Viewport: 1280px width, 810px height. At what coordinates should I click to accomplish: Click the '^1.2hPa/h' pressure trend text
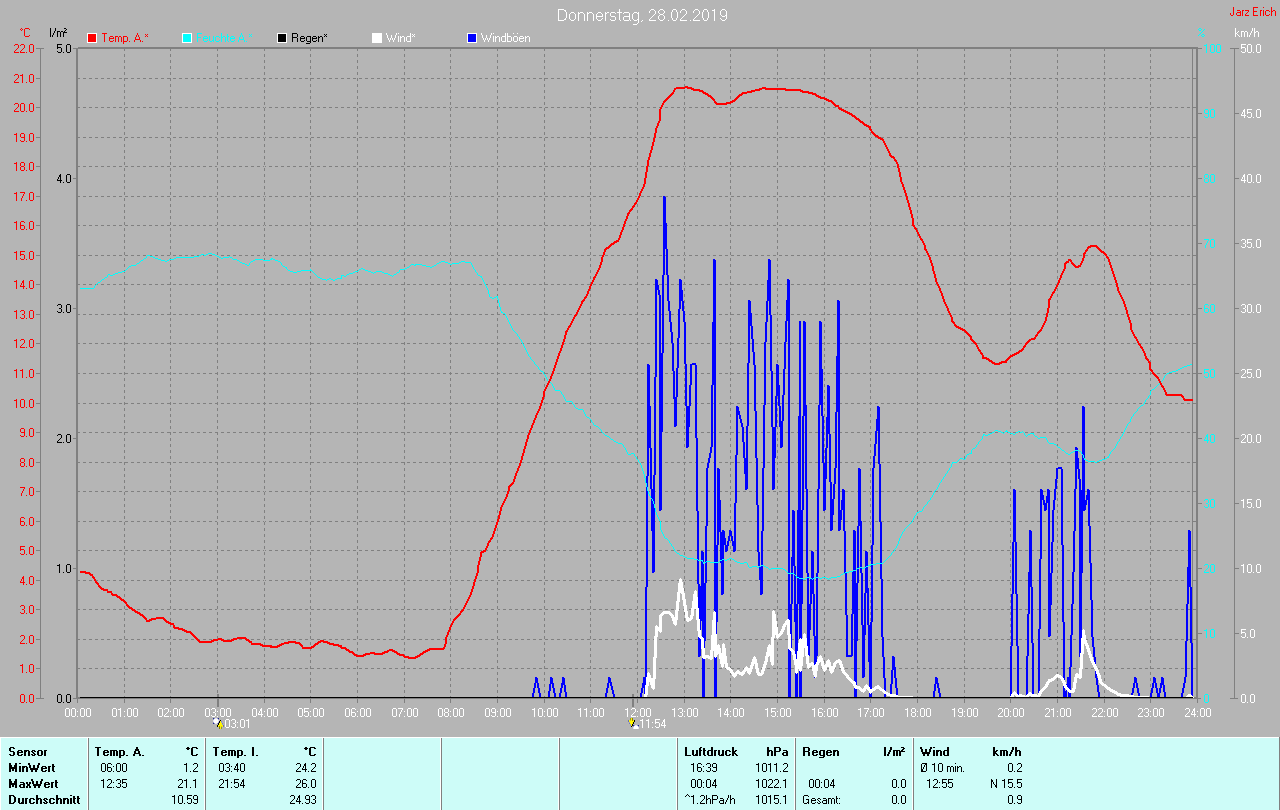(x=711, y=800)
